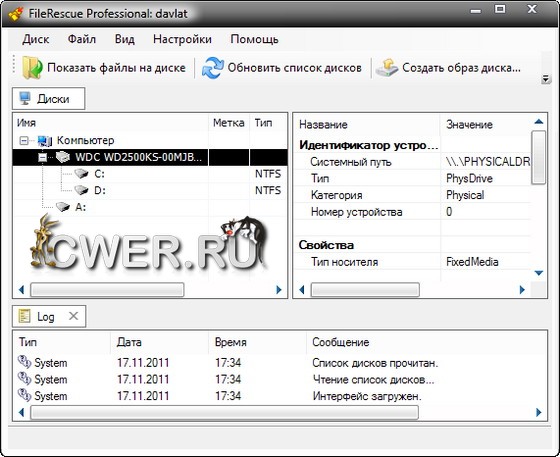
Task: Click disk tree scroll right arrow
Action: tap(279, 290)
